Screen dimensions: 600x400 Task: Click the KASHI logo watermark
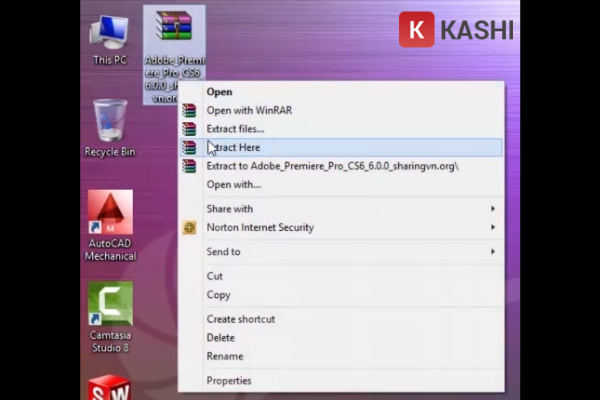click(456, 30)
